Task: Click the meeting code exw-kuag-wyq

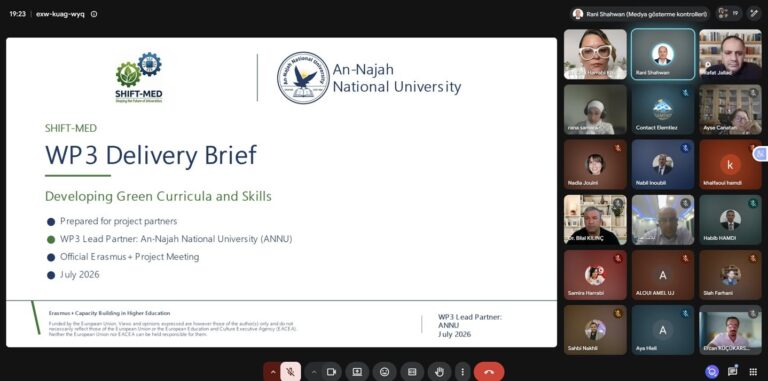Action: (x=60, y=14)
